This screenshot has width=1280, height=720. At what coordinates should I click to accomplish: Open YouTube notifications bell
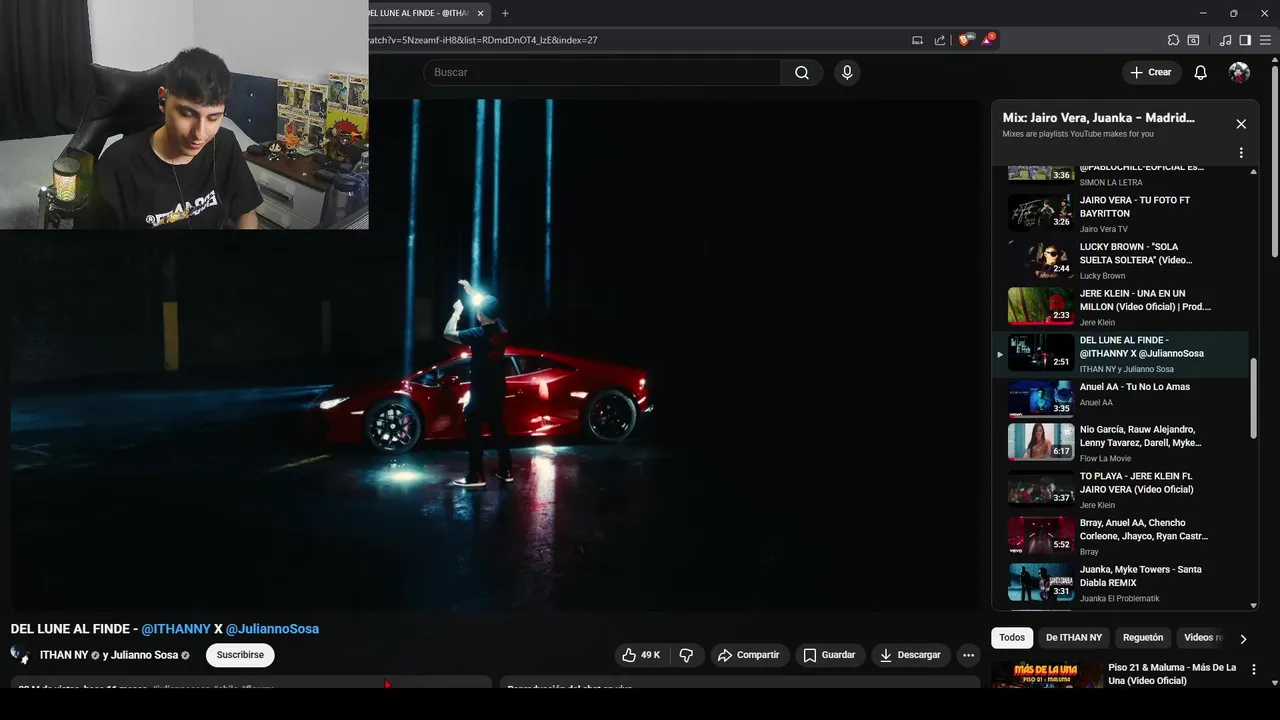[1200, 72]
